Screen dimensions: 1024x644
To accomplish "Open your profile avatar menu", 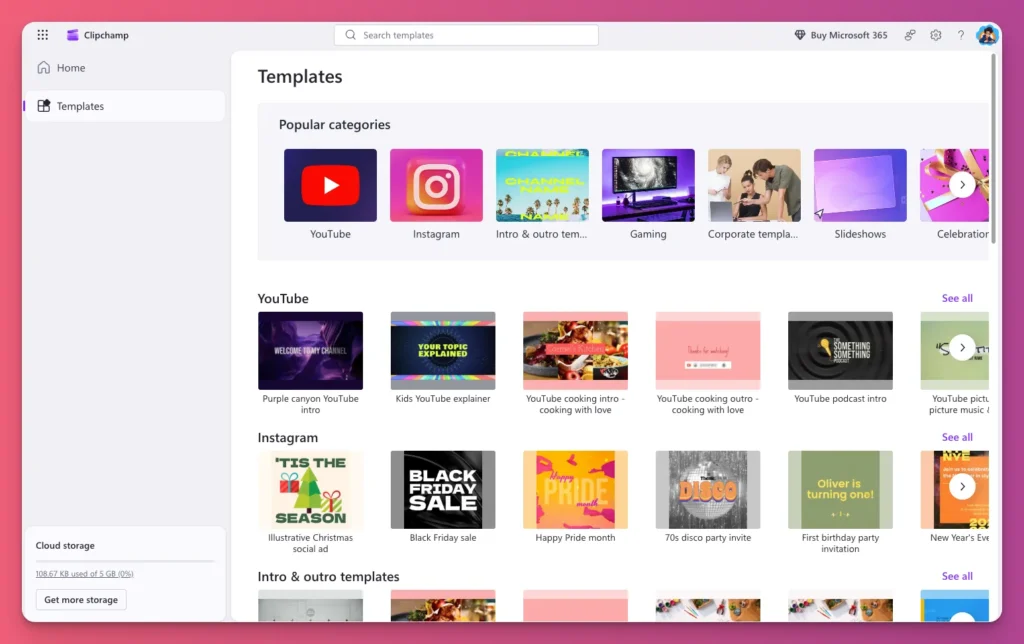I will (x=987, y=35).
